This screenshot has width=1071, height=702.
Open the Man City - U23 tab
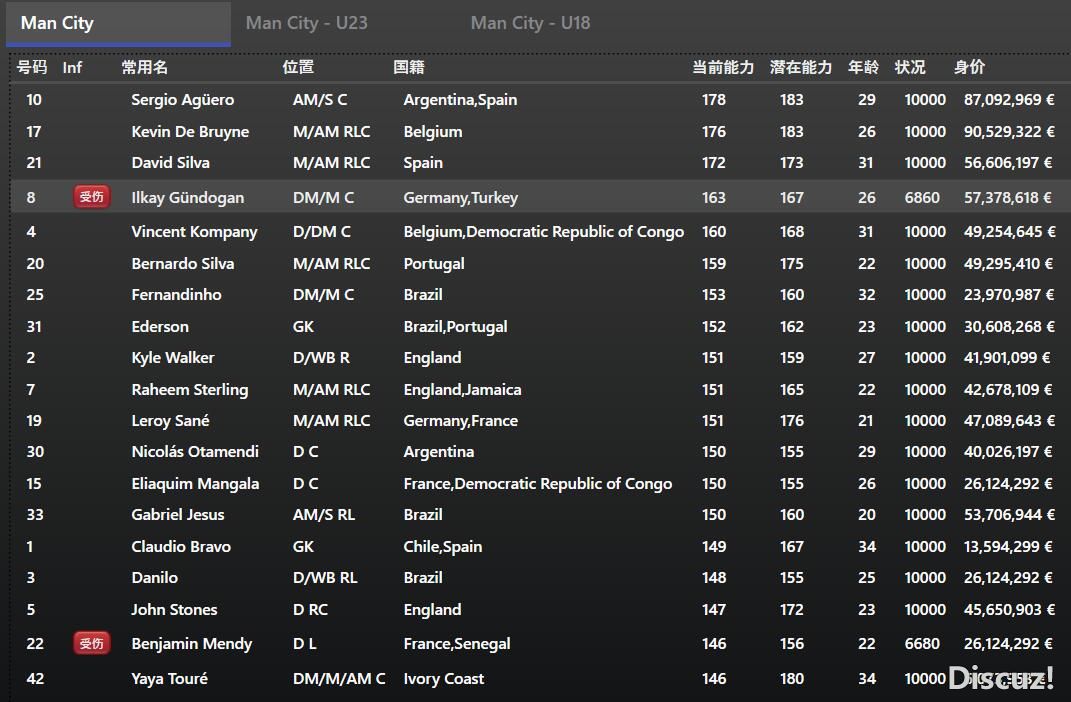point(307,23)
